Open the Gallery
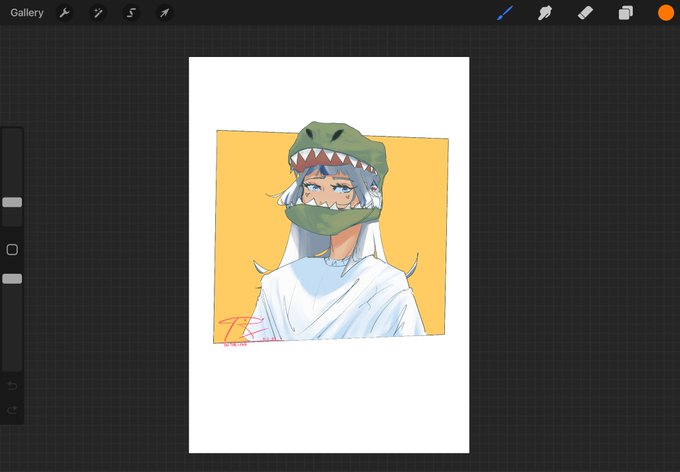 tap(27, 13)
